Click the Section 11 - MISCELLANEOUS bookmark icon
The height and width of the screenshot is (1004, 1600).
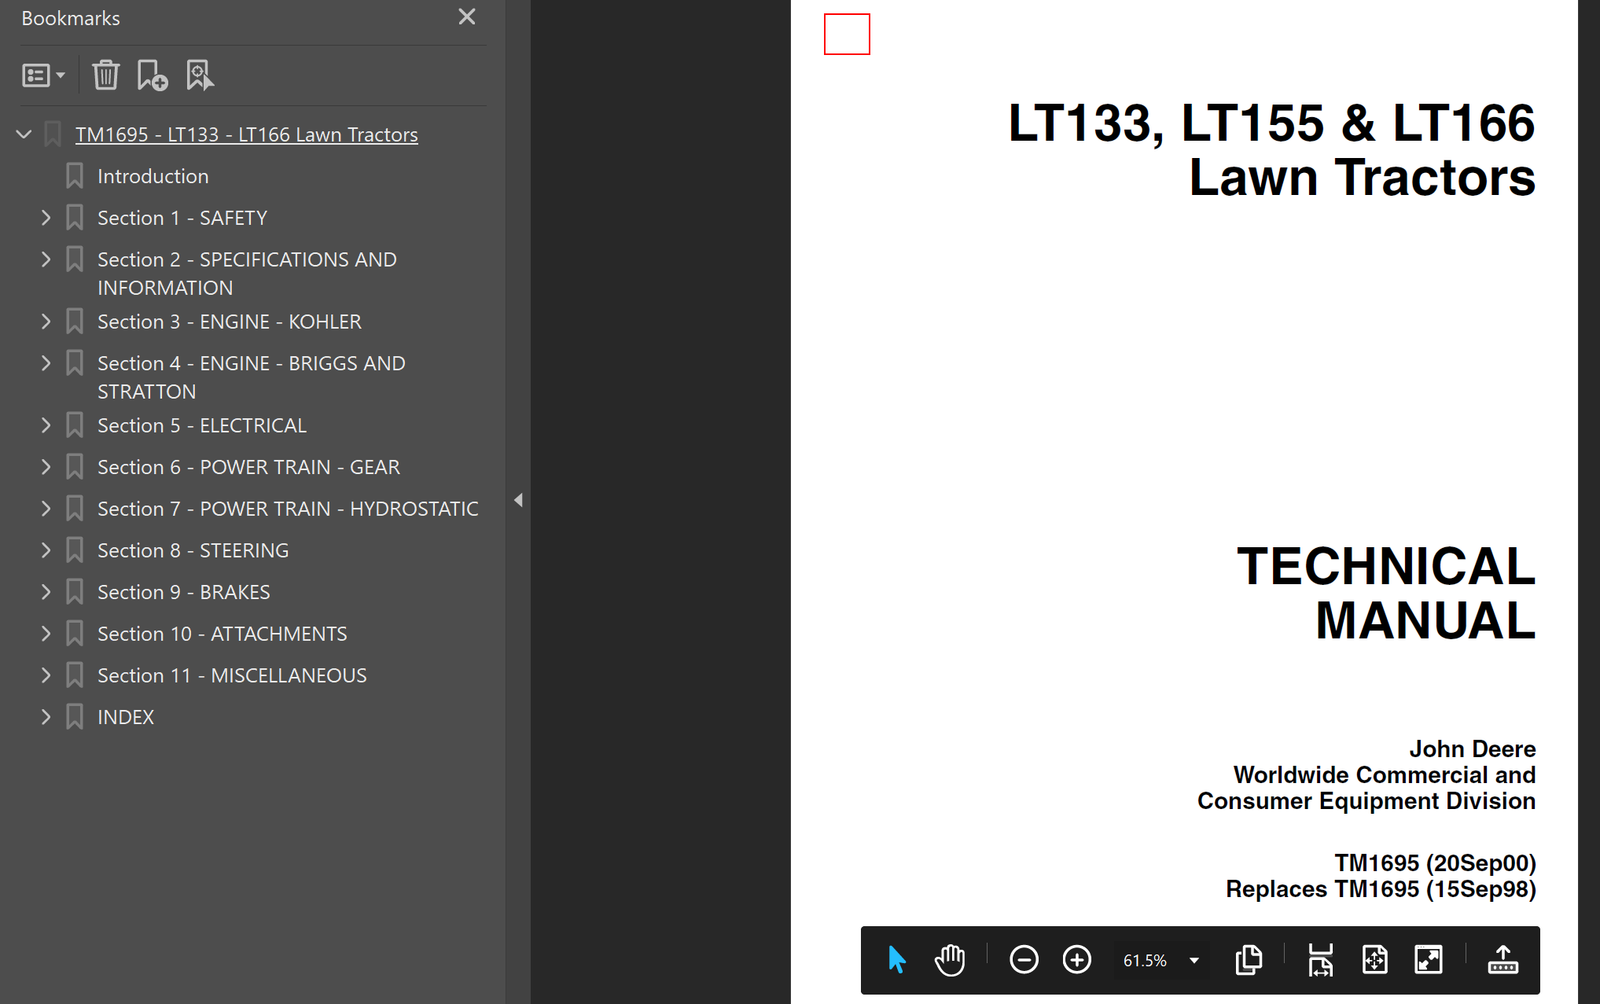74,675
